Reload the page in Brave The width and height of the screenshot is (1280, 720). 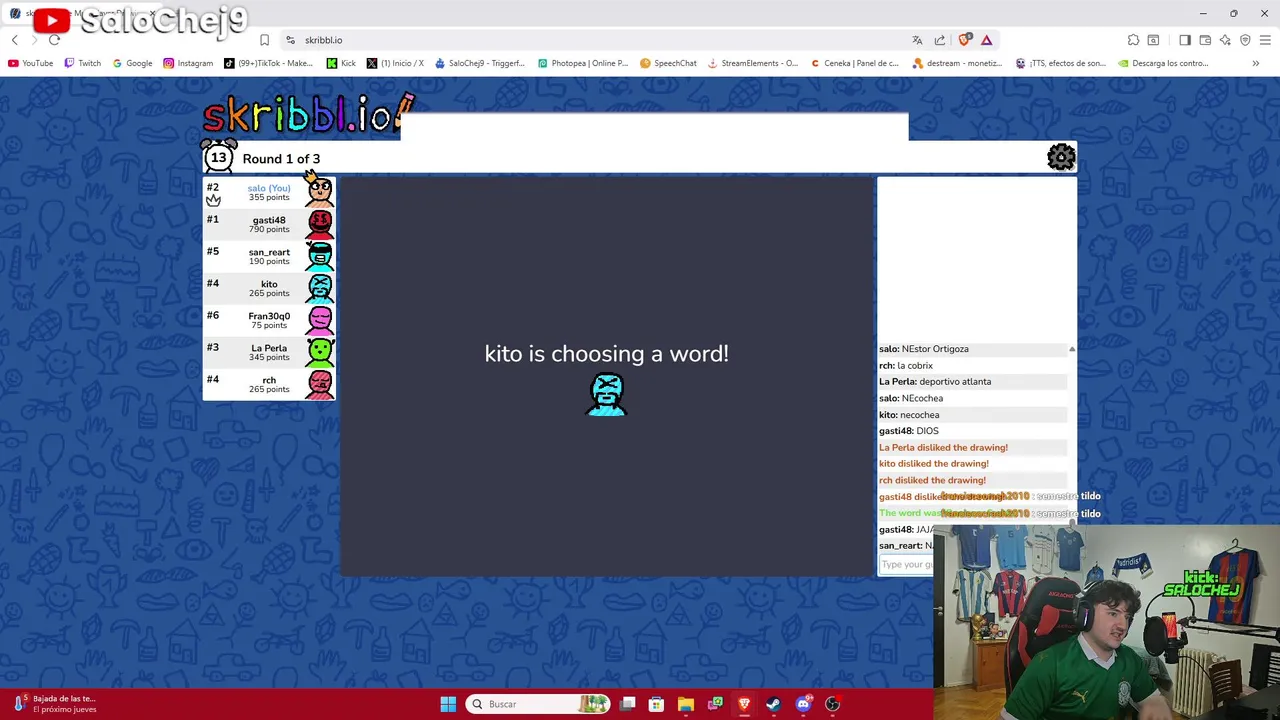tap(54, 40)
